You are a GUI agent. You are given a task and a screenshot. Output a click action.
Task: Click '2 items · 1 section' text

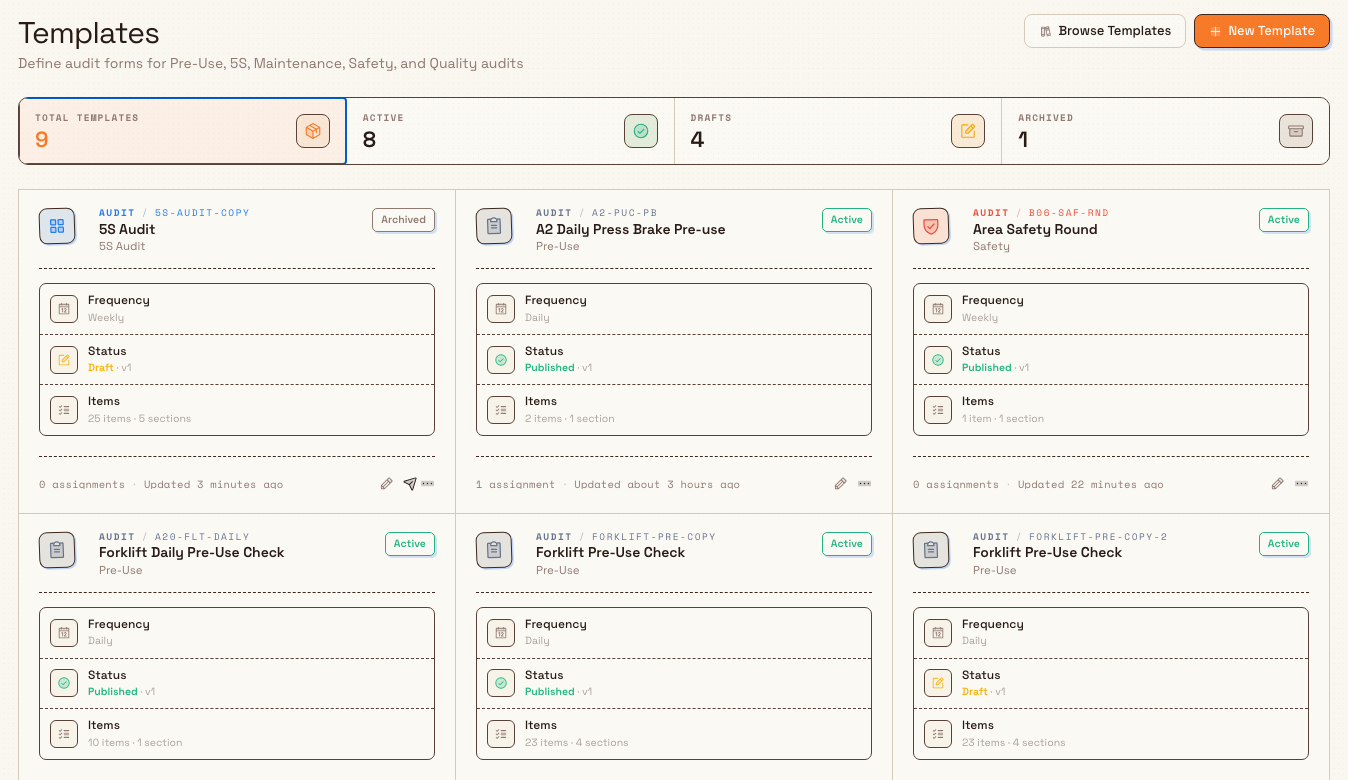pyautogui.click(x=570, y=419)
